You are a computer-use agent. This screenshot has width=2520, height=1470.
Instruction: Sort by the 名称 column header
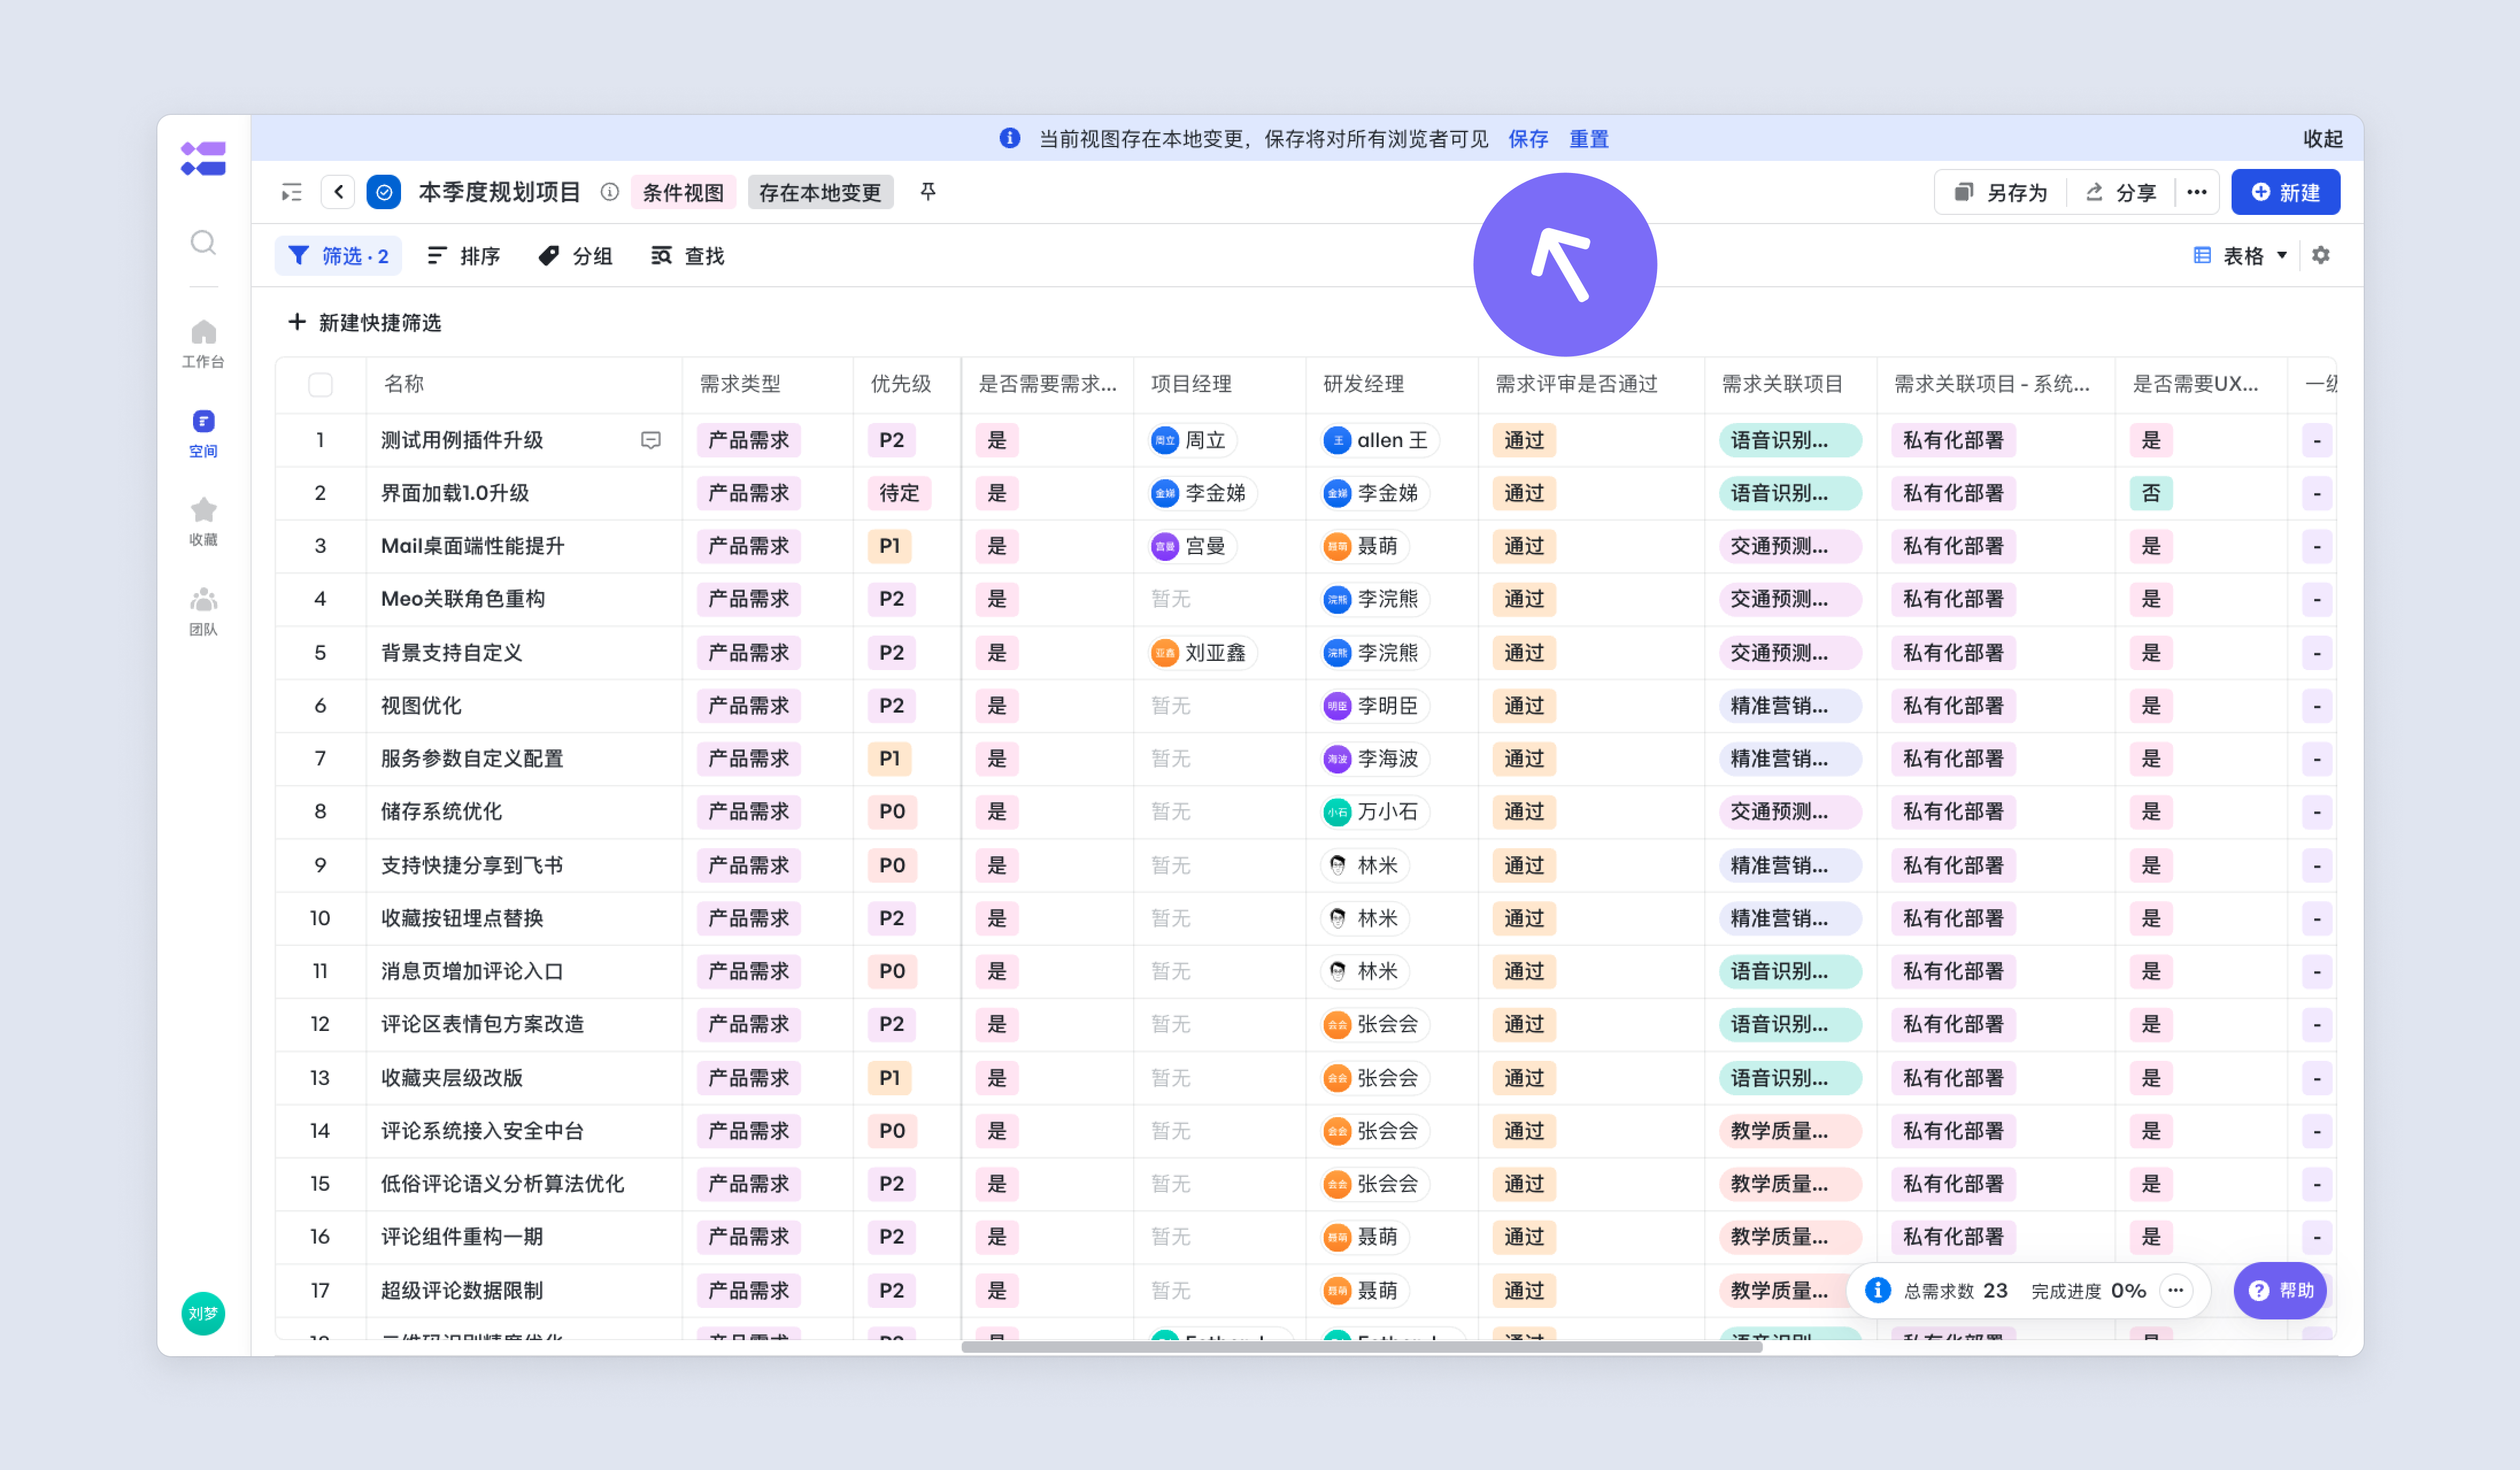coord(404,384)
